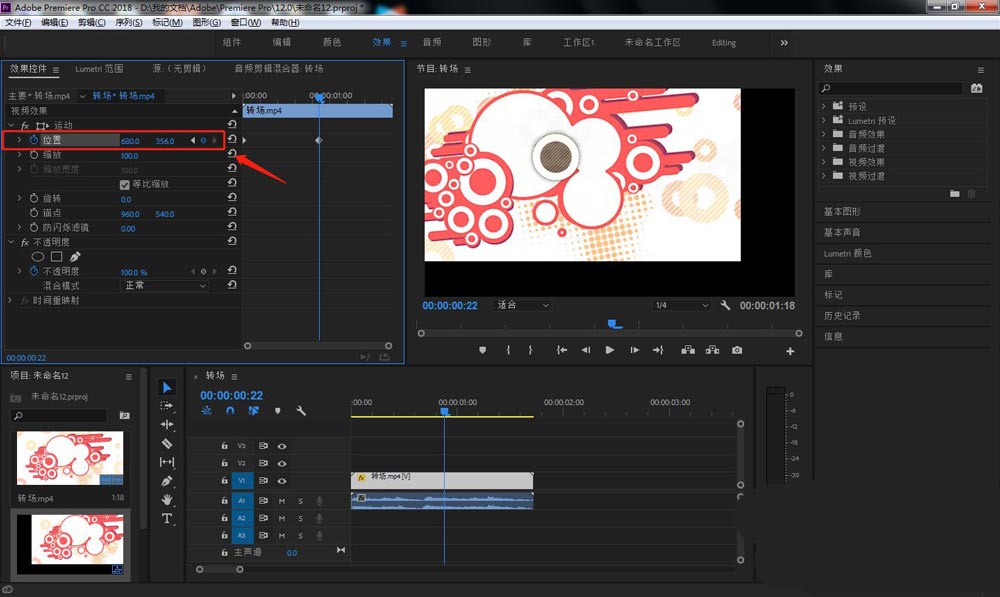Reset the 位置 parameter
Screen dimensions: 1000x597
(x=232, y=140)
